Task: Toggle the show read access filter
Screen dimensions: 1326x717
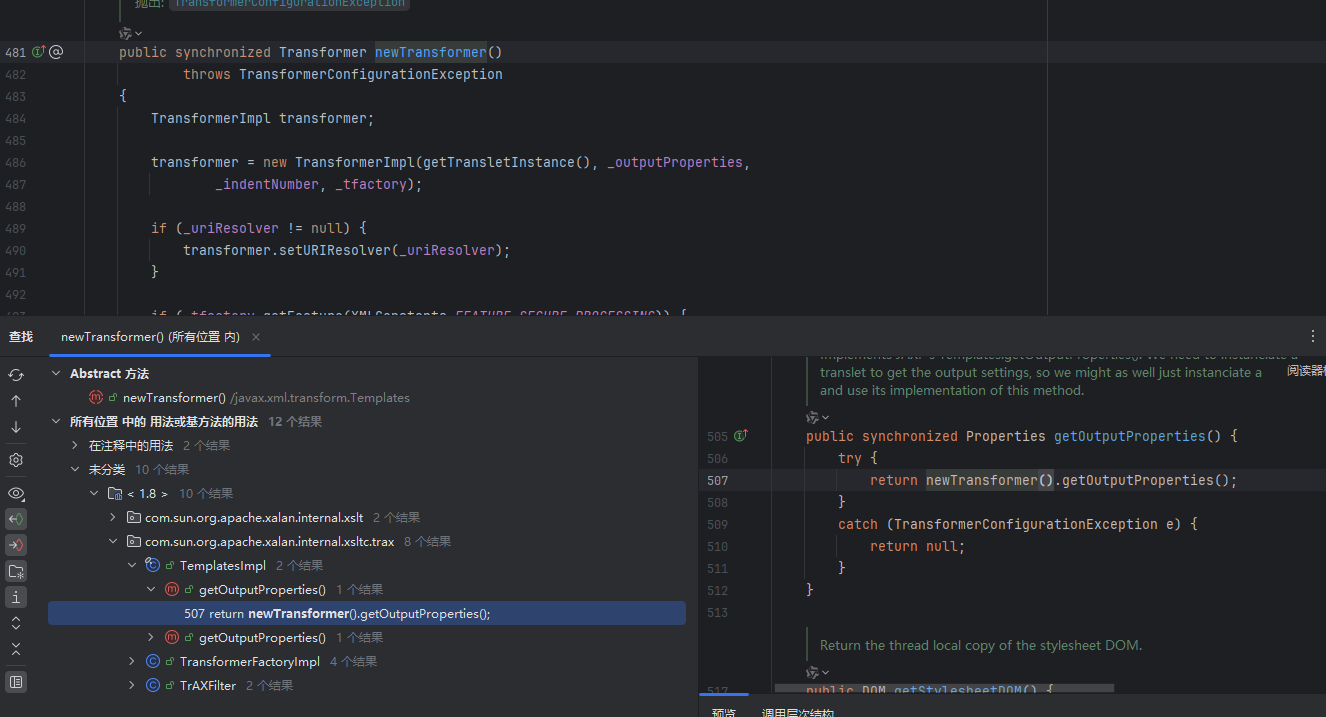Action: 16,519
